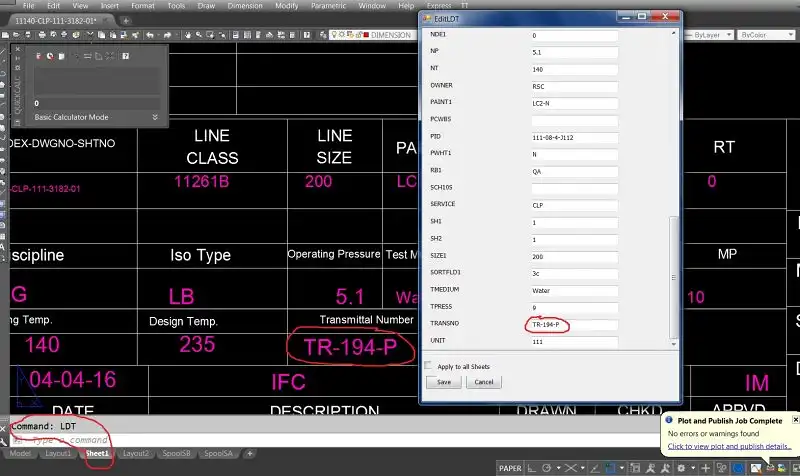Click the Plot printer icon in toolbar

[x=42, y=35]
